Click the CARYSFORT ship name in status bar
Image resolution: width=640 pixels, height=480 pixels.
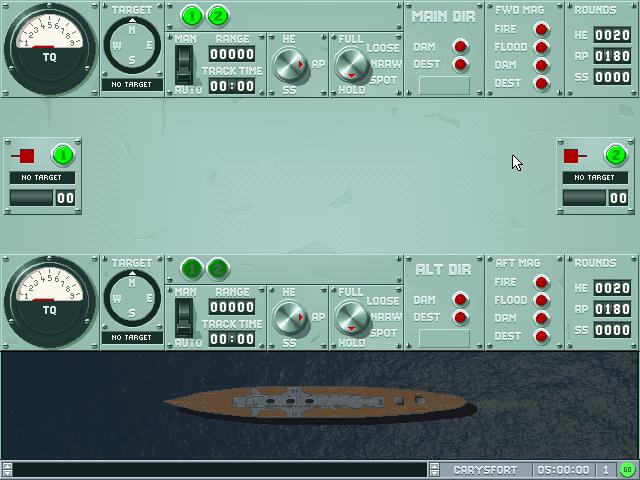coord(484,470)
